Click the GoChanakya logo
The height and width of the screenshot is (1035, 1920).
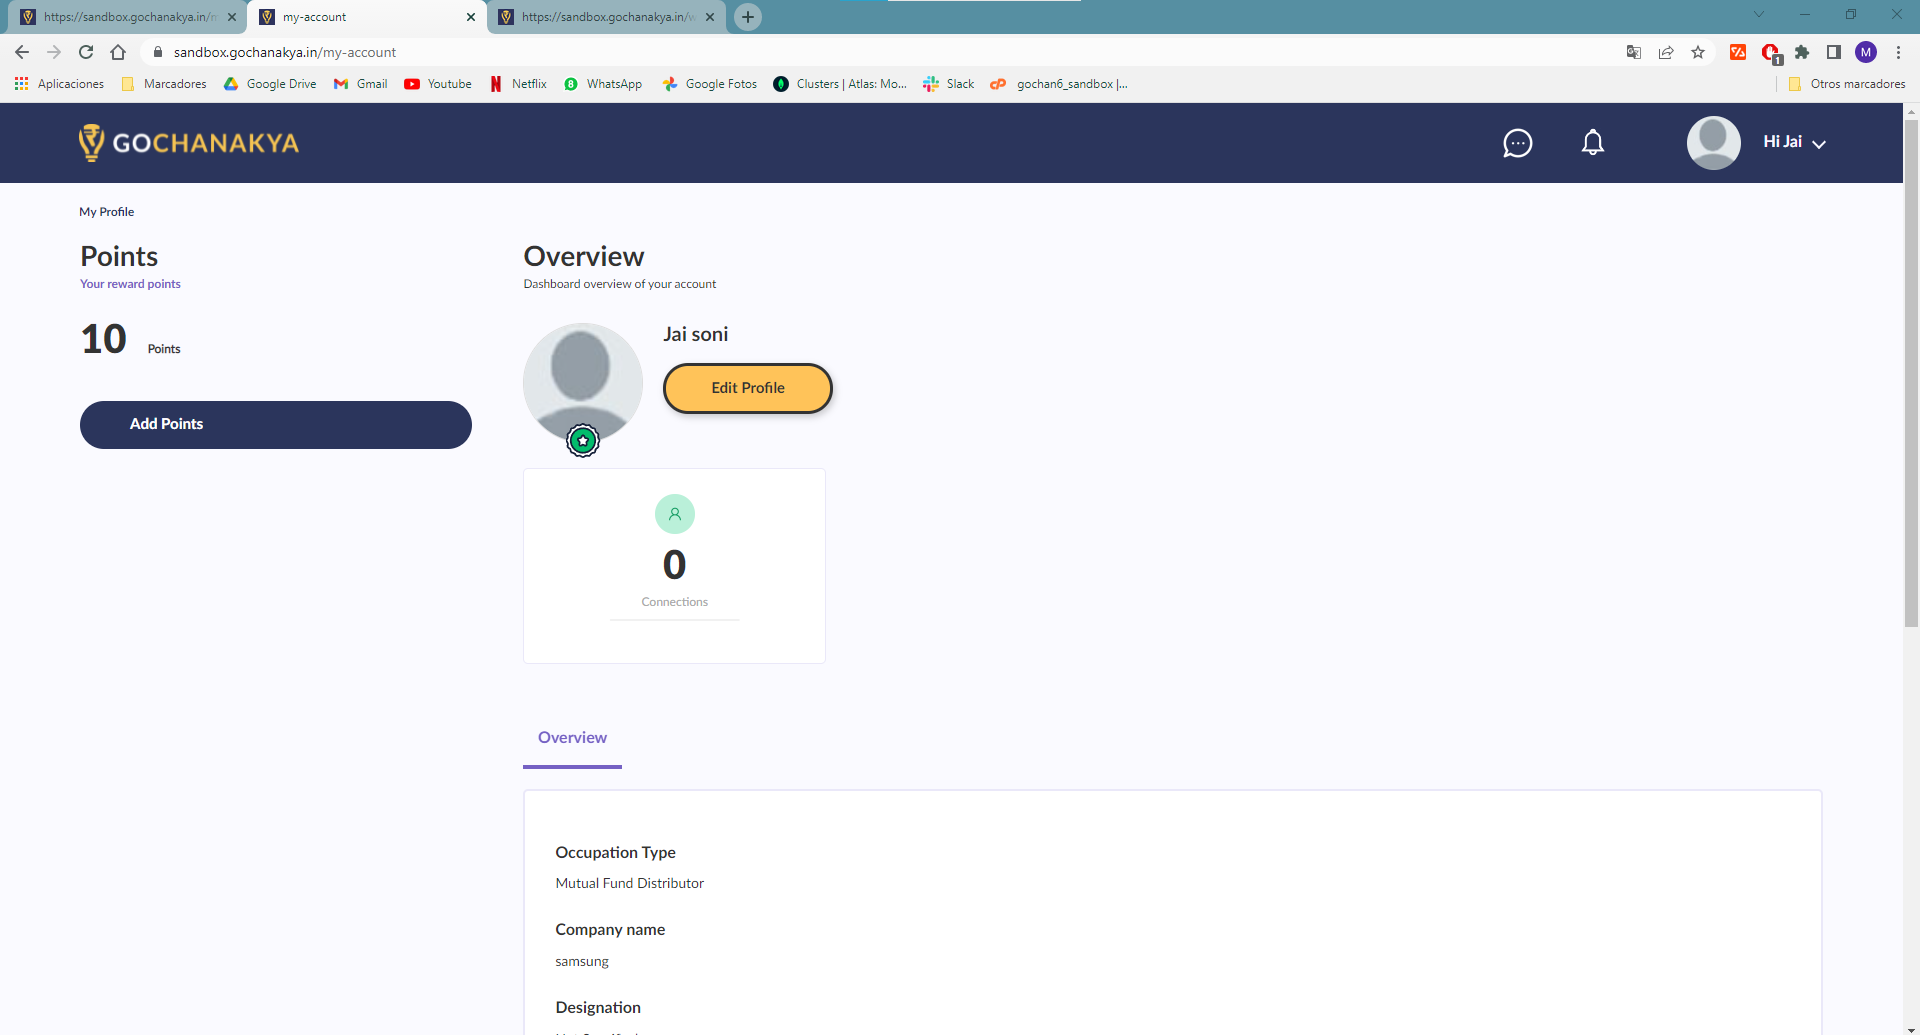189,142
